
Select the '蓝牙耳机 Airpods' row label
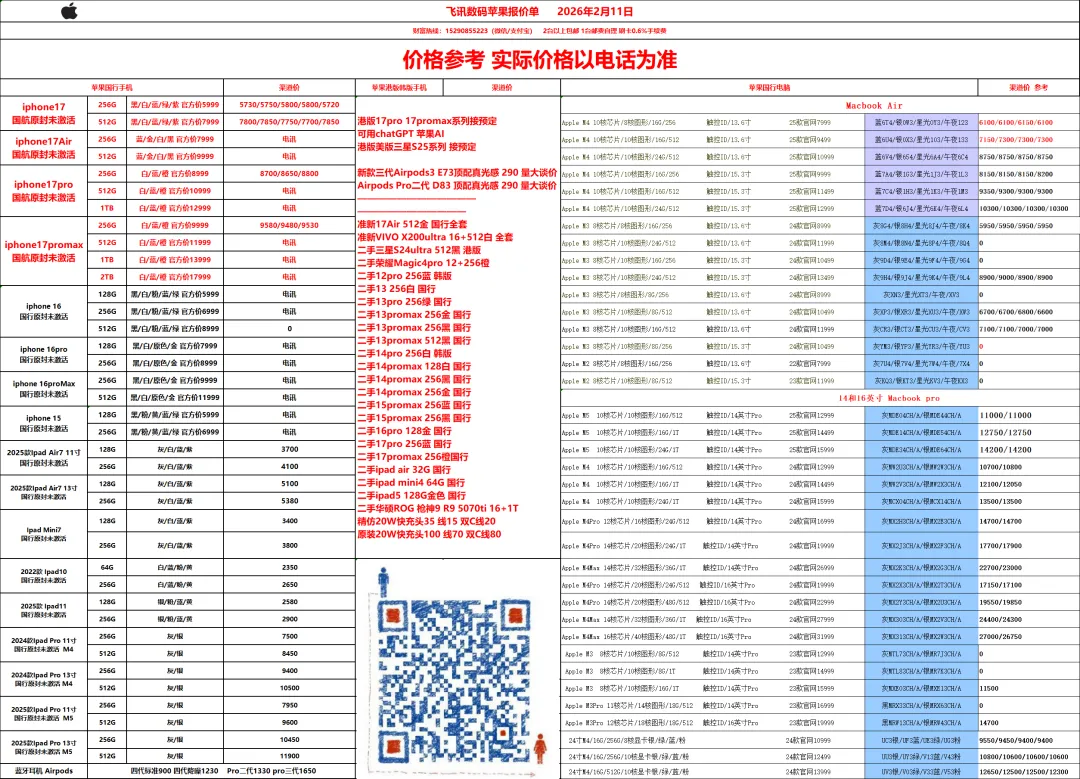(x=43, y=771)
